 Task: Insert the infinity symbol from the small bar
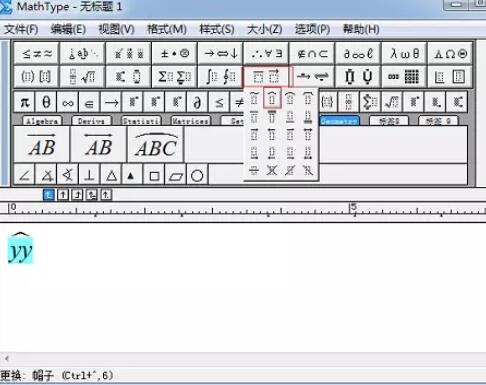pyautogui.click(x=68, y=102)
